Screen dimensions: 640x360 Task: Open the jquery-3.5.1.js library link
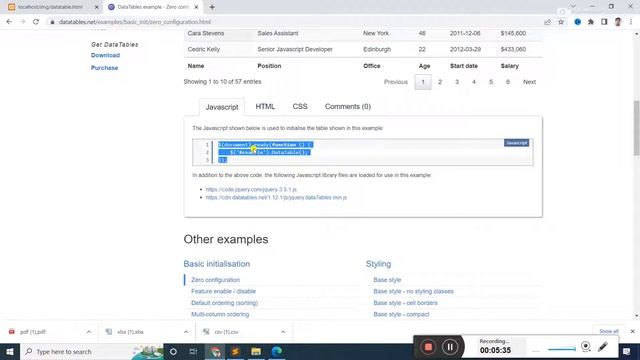(x=251, y=189)
